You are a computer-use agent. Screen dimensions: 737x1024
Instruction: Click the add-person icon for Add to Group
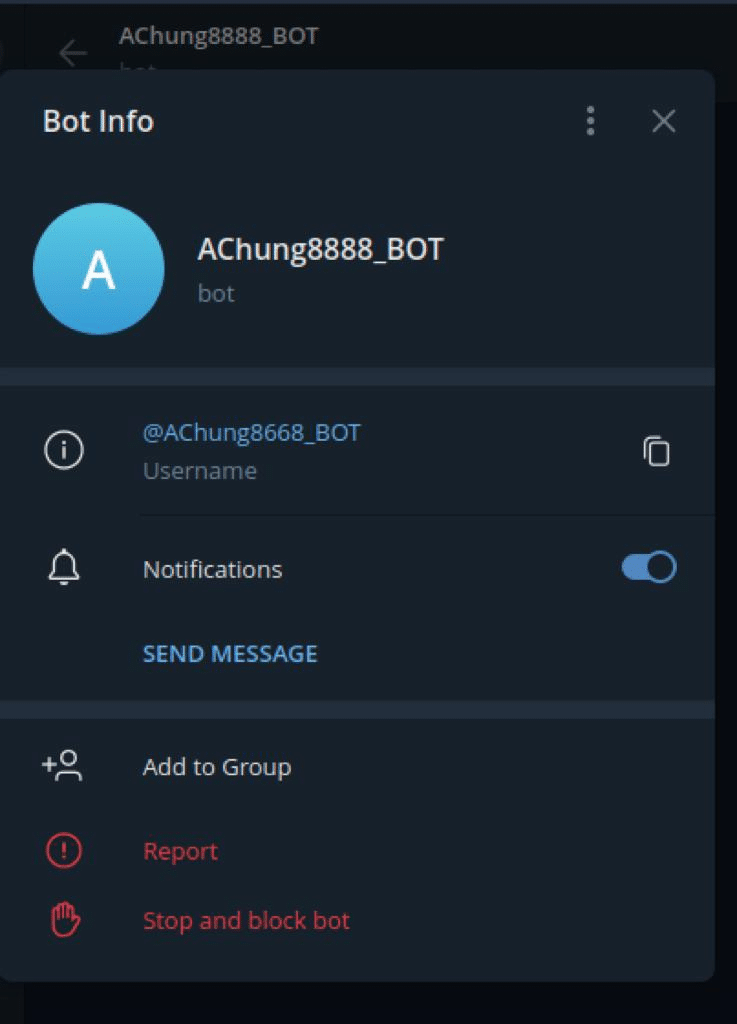click(x=63, y=765)
